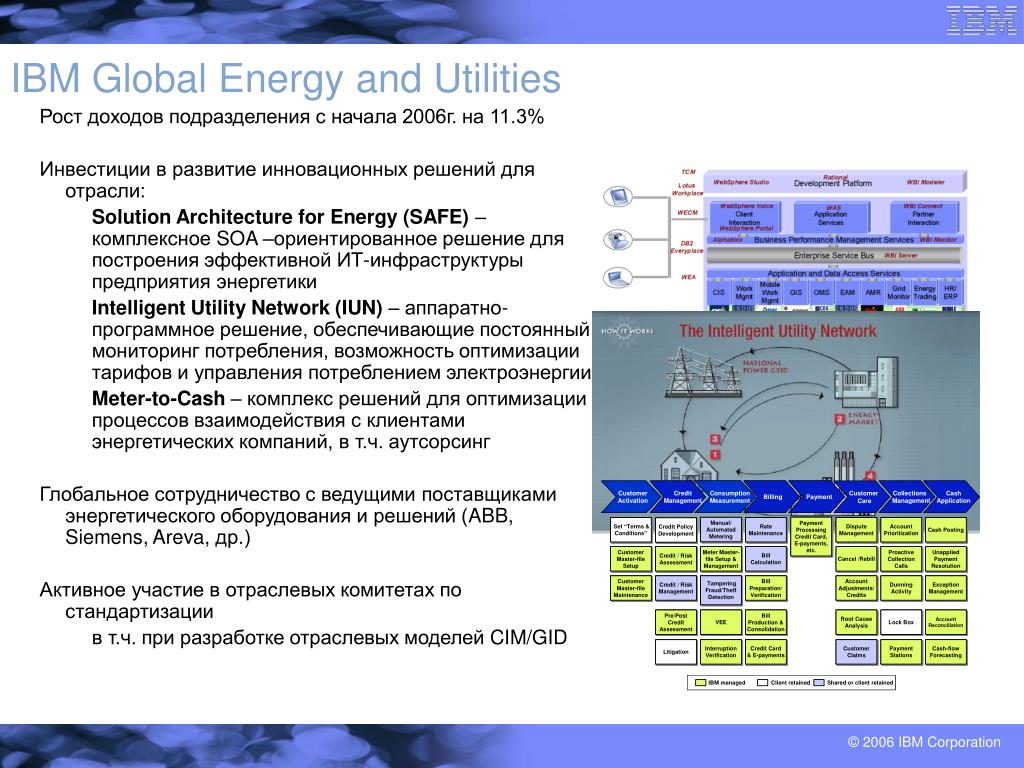Click the Tampering Fraud/Theft Detection box
This screenshot has height=768, width=1024.
pyautogui.click(x=720, y=588)
